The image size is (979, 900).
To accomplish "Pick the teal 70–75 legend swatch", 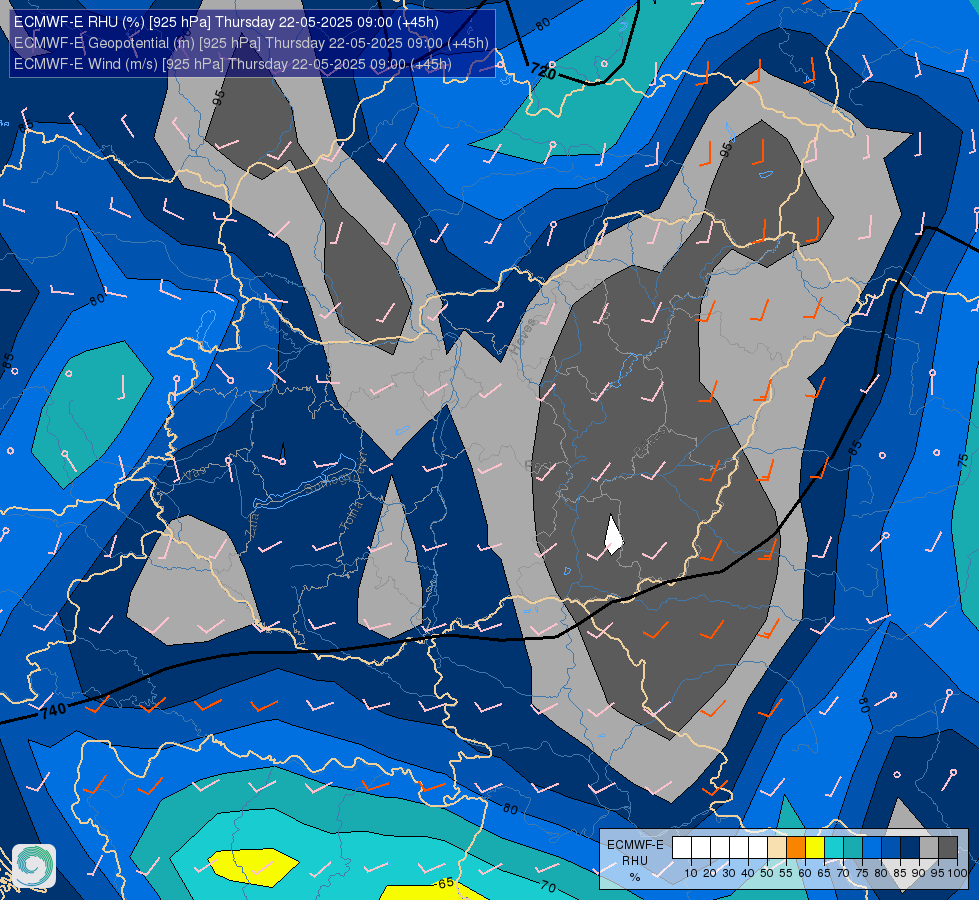I will click(853, 848).
